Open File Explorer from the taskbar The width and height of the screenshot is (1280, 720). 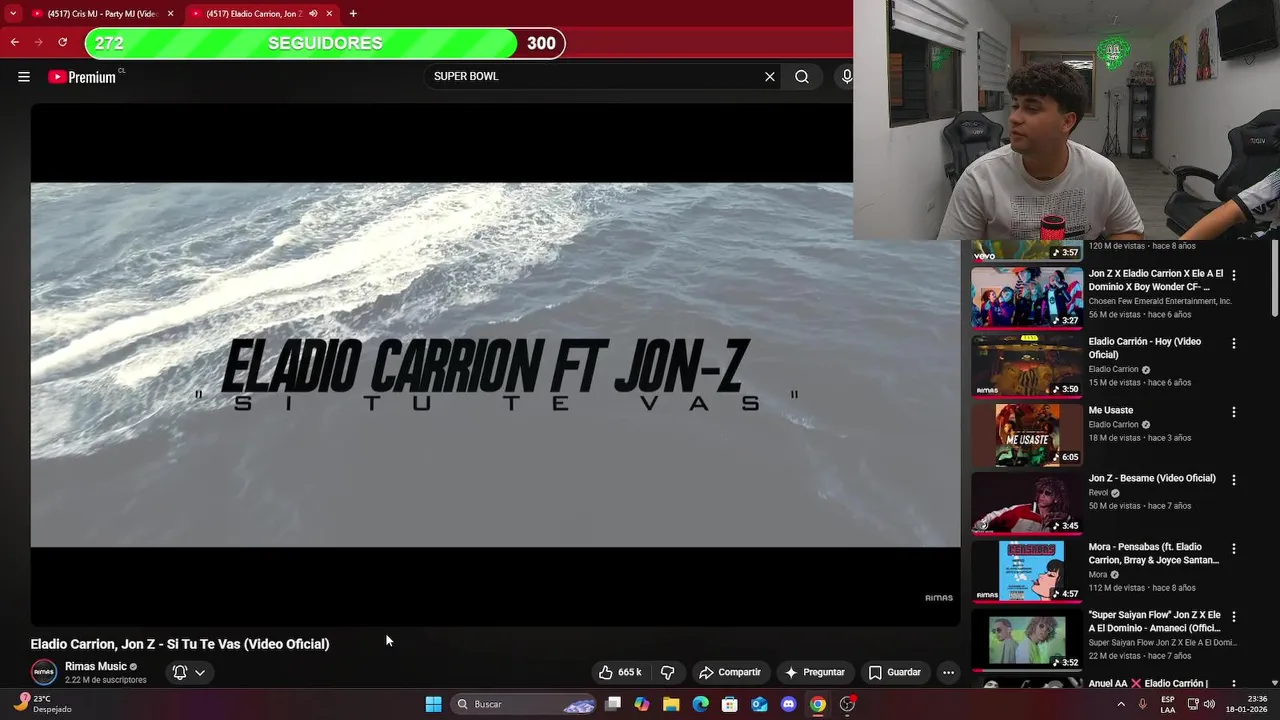671,704
